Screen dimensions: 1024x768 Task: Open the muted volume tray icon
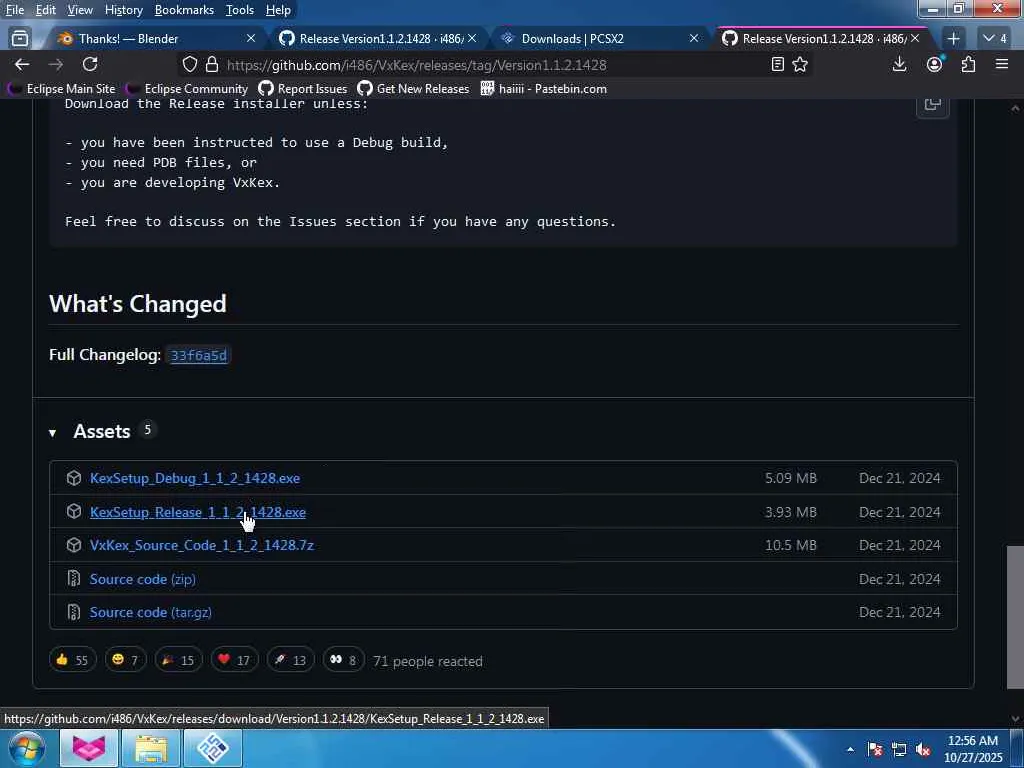(x=923, y=749)
